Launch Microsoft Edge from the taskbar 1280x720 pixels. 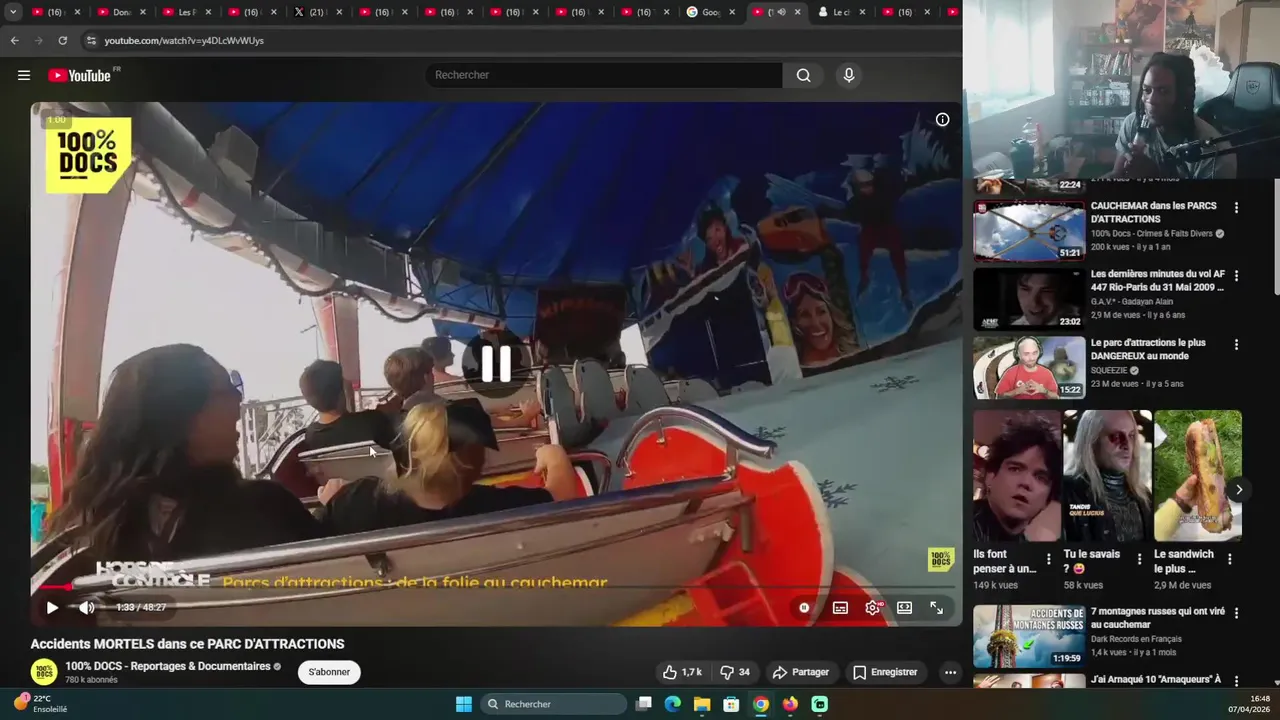673,704
